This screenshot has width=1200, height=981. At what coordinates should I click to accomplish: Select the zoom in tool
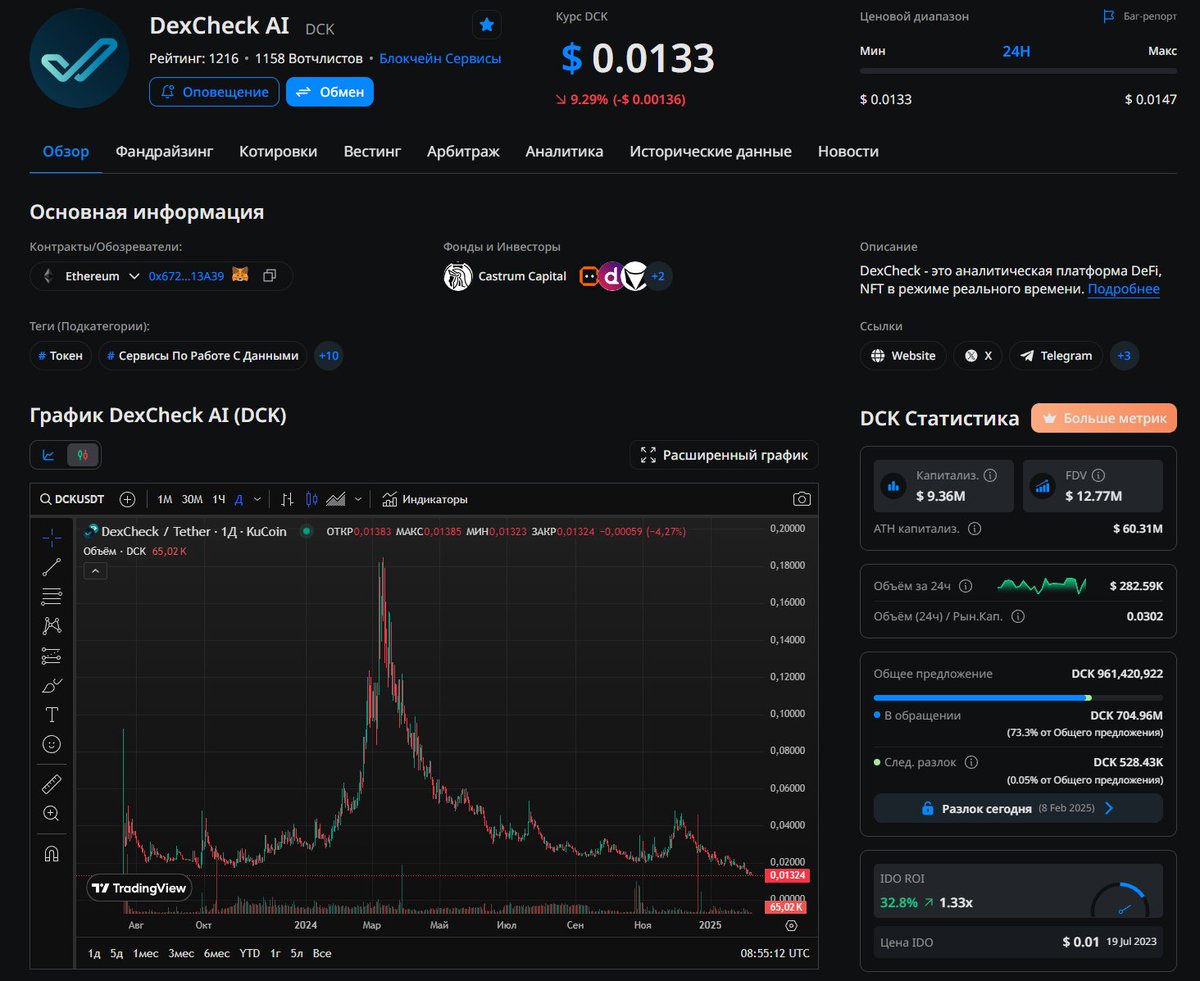click(51, 813)
